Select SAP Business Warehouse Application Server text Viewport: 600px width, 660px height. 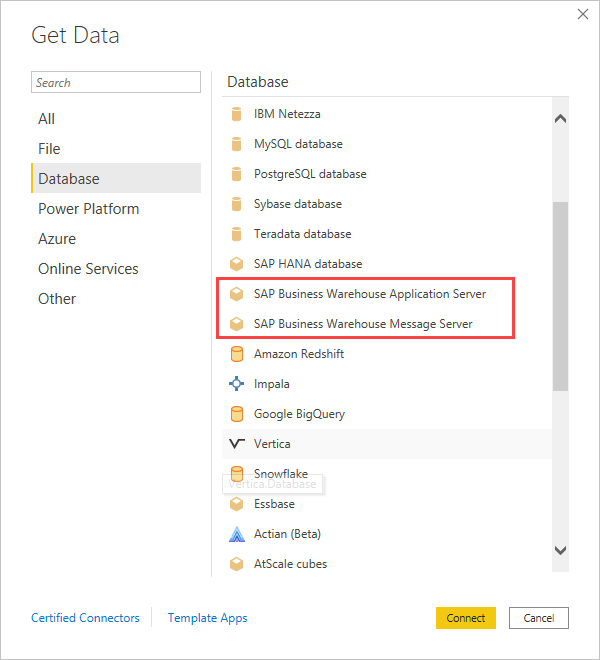pyautogui.click(x=370, y=294)
